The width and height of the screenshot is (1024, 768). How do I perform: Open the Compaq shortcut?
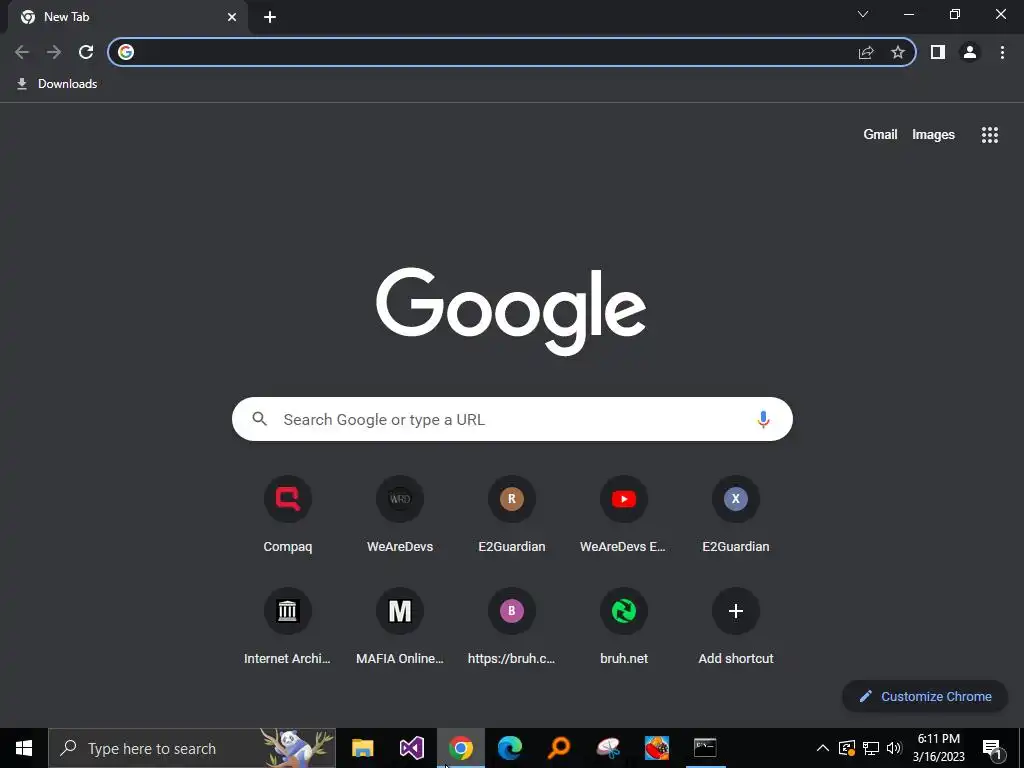click(288, 515)
